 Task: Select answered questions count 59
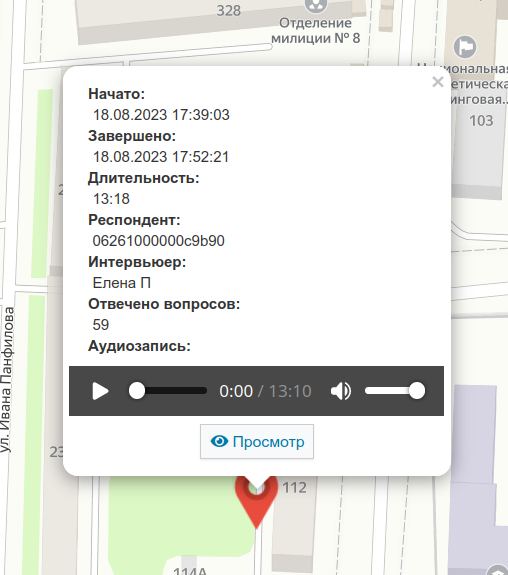101,325
